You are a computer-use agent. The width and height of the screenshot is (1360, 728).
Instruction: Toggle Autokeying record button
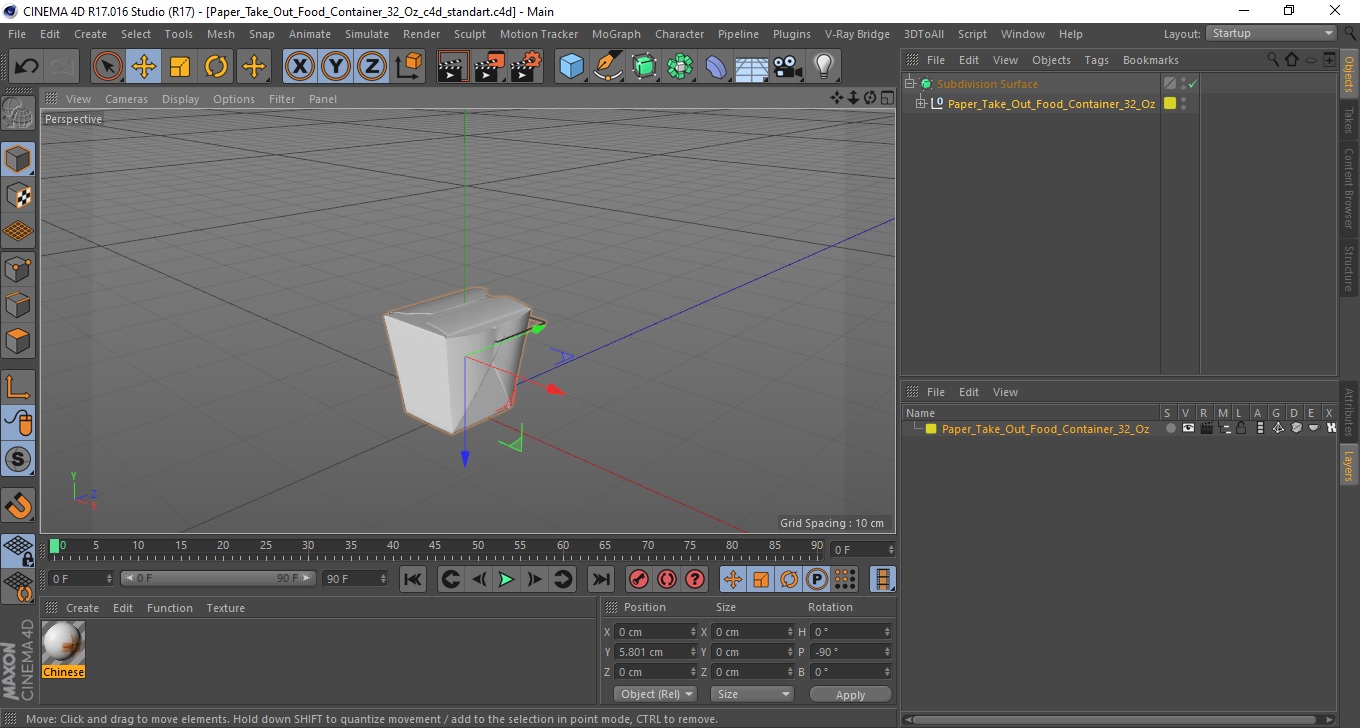(667, 579)
